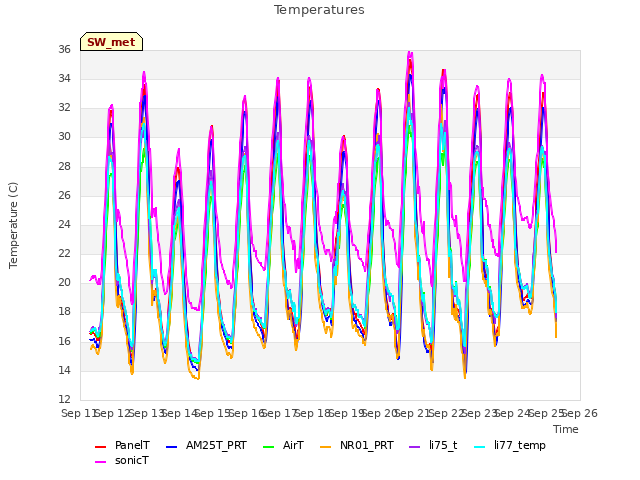Image resolution: width=640 pixels, height=480 pixels.
Task: Toggle the sonicT legend entry
Action: [122, 460]
